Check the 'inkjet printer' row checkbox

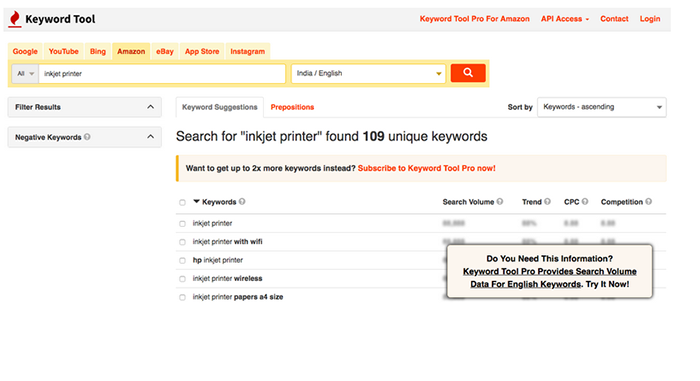(x=182, y=224)
